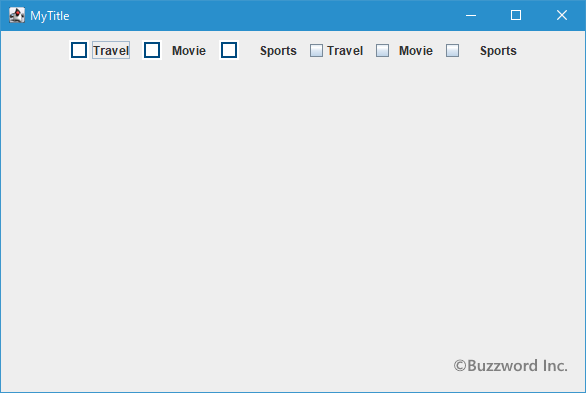Check the large blue-bordered Movie checkbox
The image size is (586, 393).
tap(152, 50)
